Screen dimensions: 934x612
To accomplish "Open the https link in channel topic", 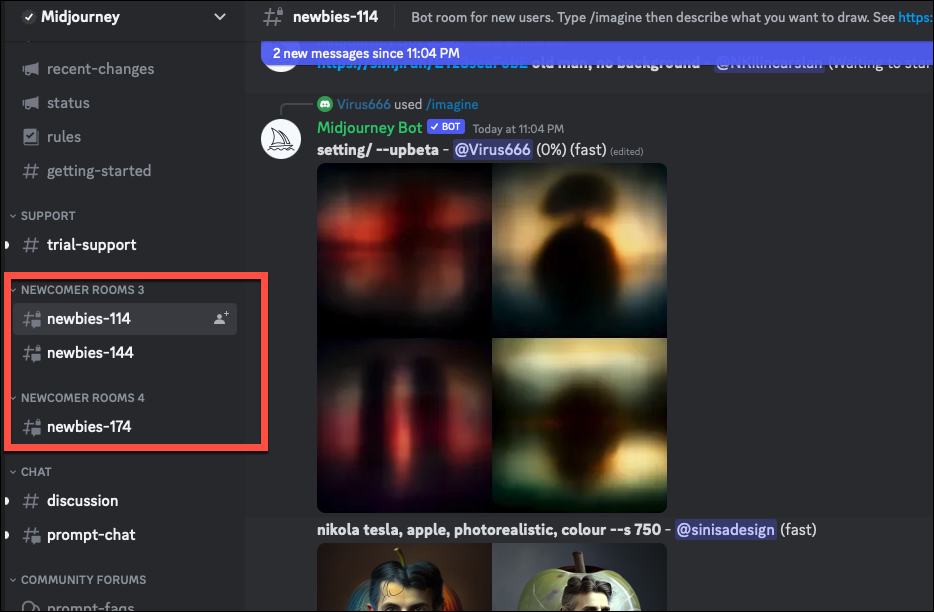I will pyautogui.click(x=915, y=17).
